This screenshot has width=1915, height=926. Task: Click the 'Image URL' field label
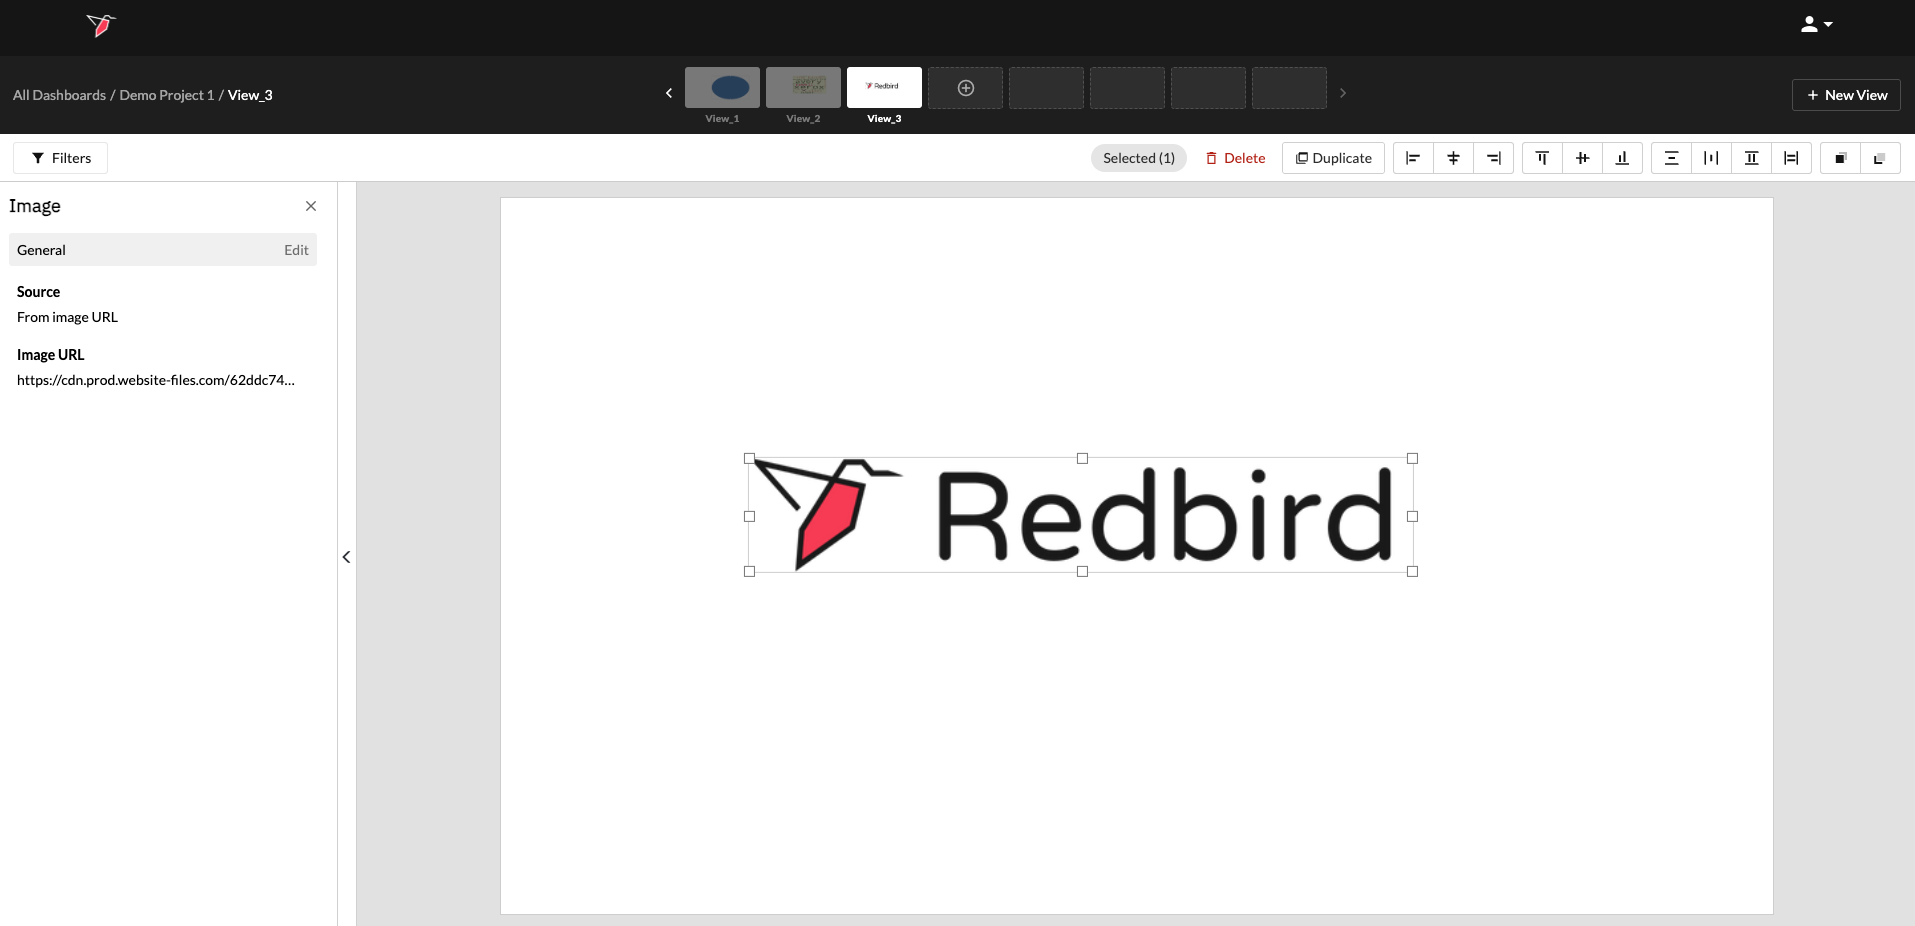[50, 355]
